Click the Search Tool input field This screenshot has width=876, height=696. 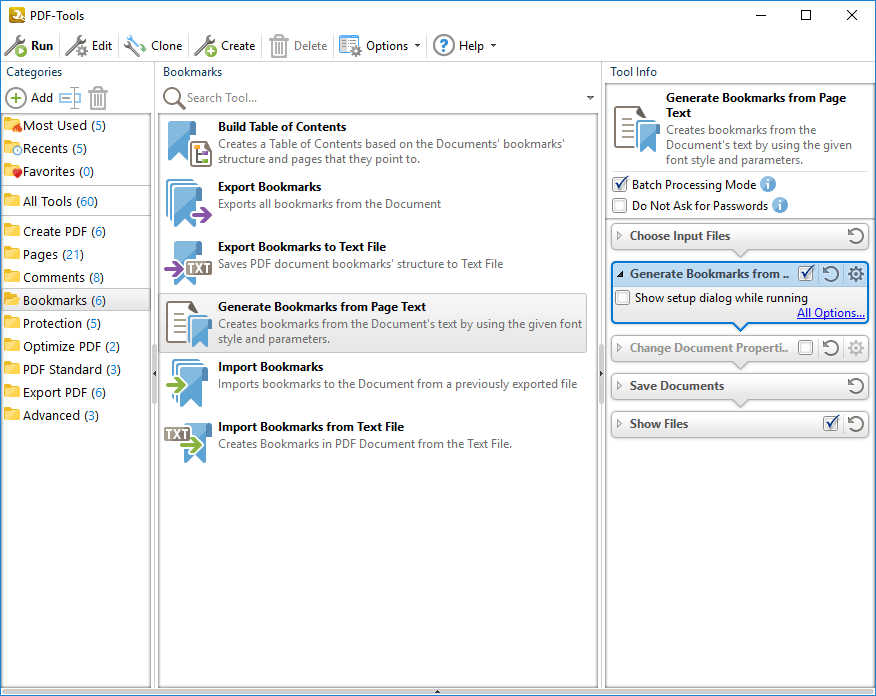(383, 98)
